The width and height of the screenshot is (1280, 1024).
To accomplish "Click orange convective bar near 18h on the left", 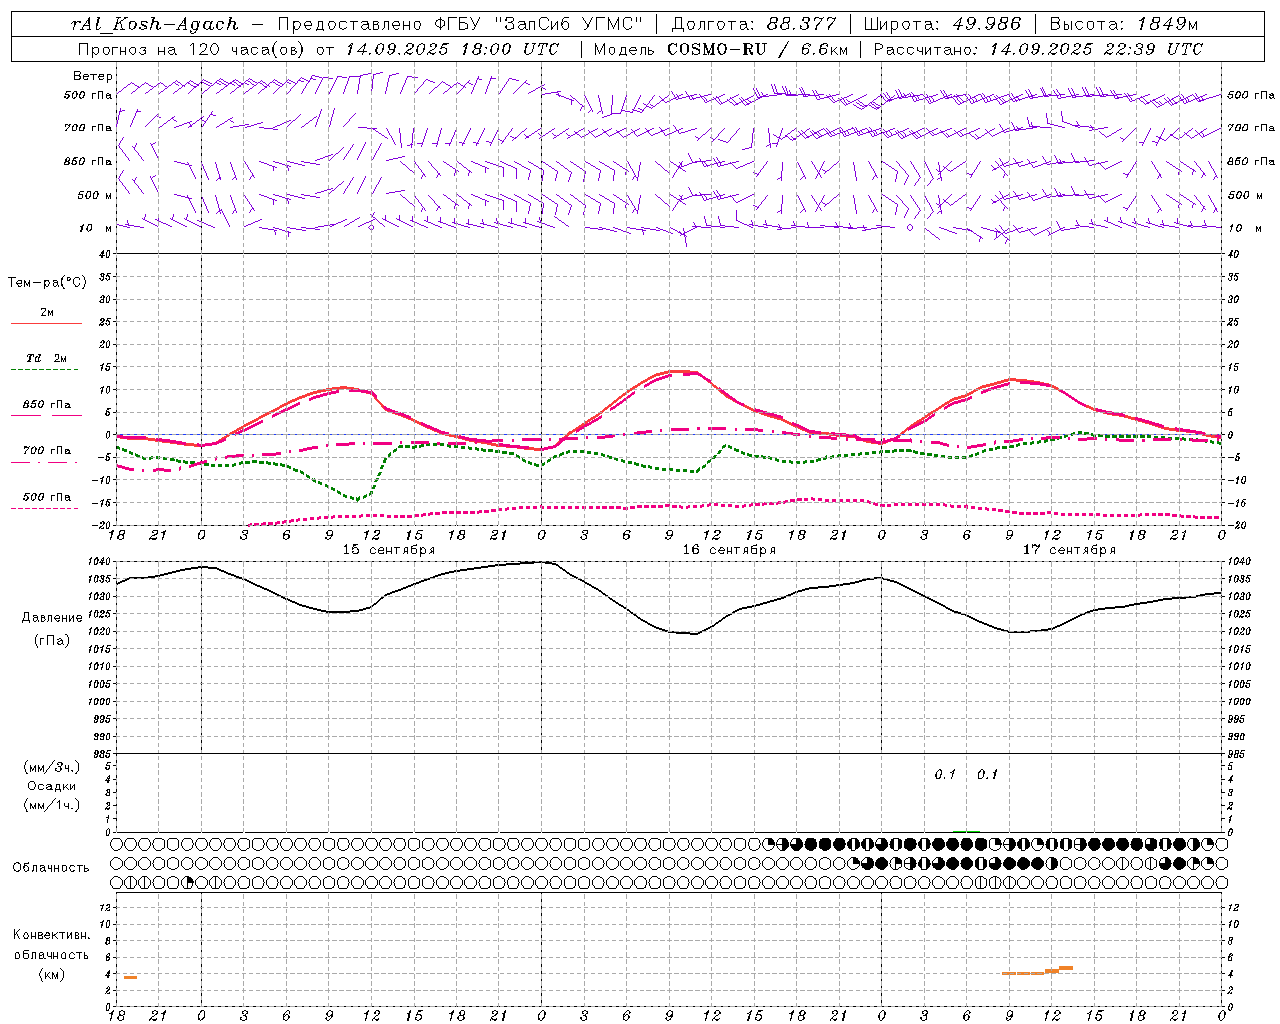I will (130, 977).
